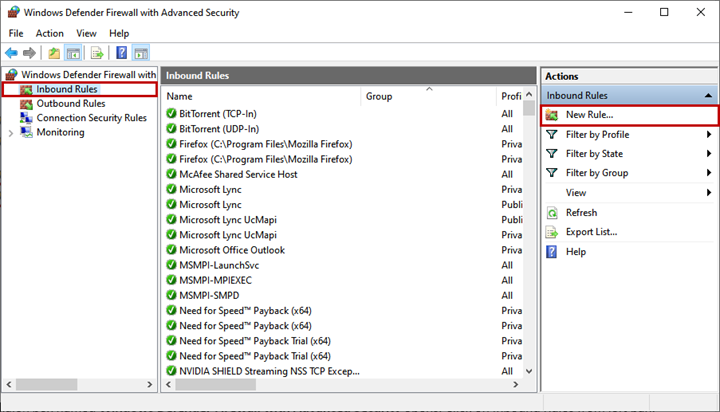Open the Help toolbar question-mark icon
Image resolution: width=720 pixels, height=412 pixels.
(122, 53)
